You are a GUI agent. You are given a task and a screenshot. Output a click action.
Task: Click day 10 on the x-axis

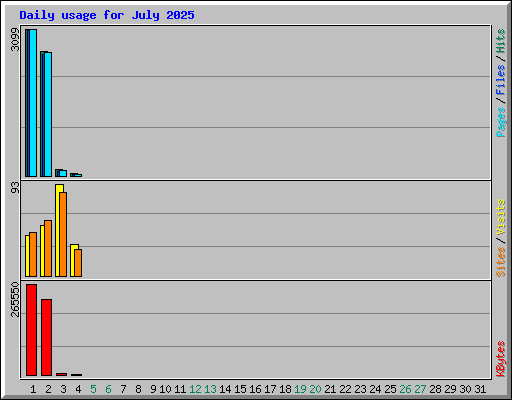coord(165,389)
